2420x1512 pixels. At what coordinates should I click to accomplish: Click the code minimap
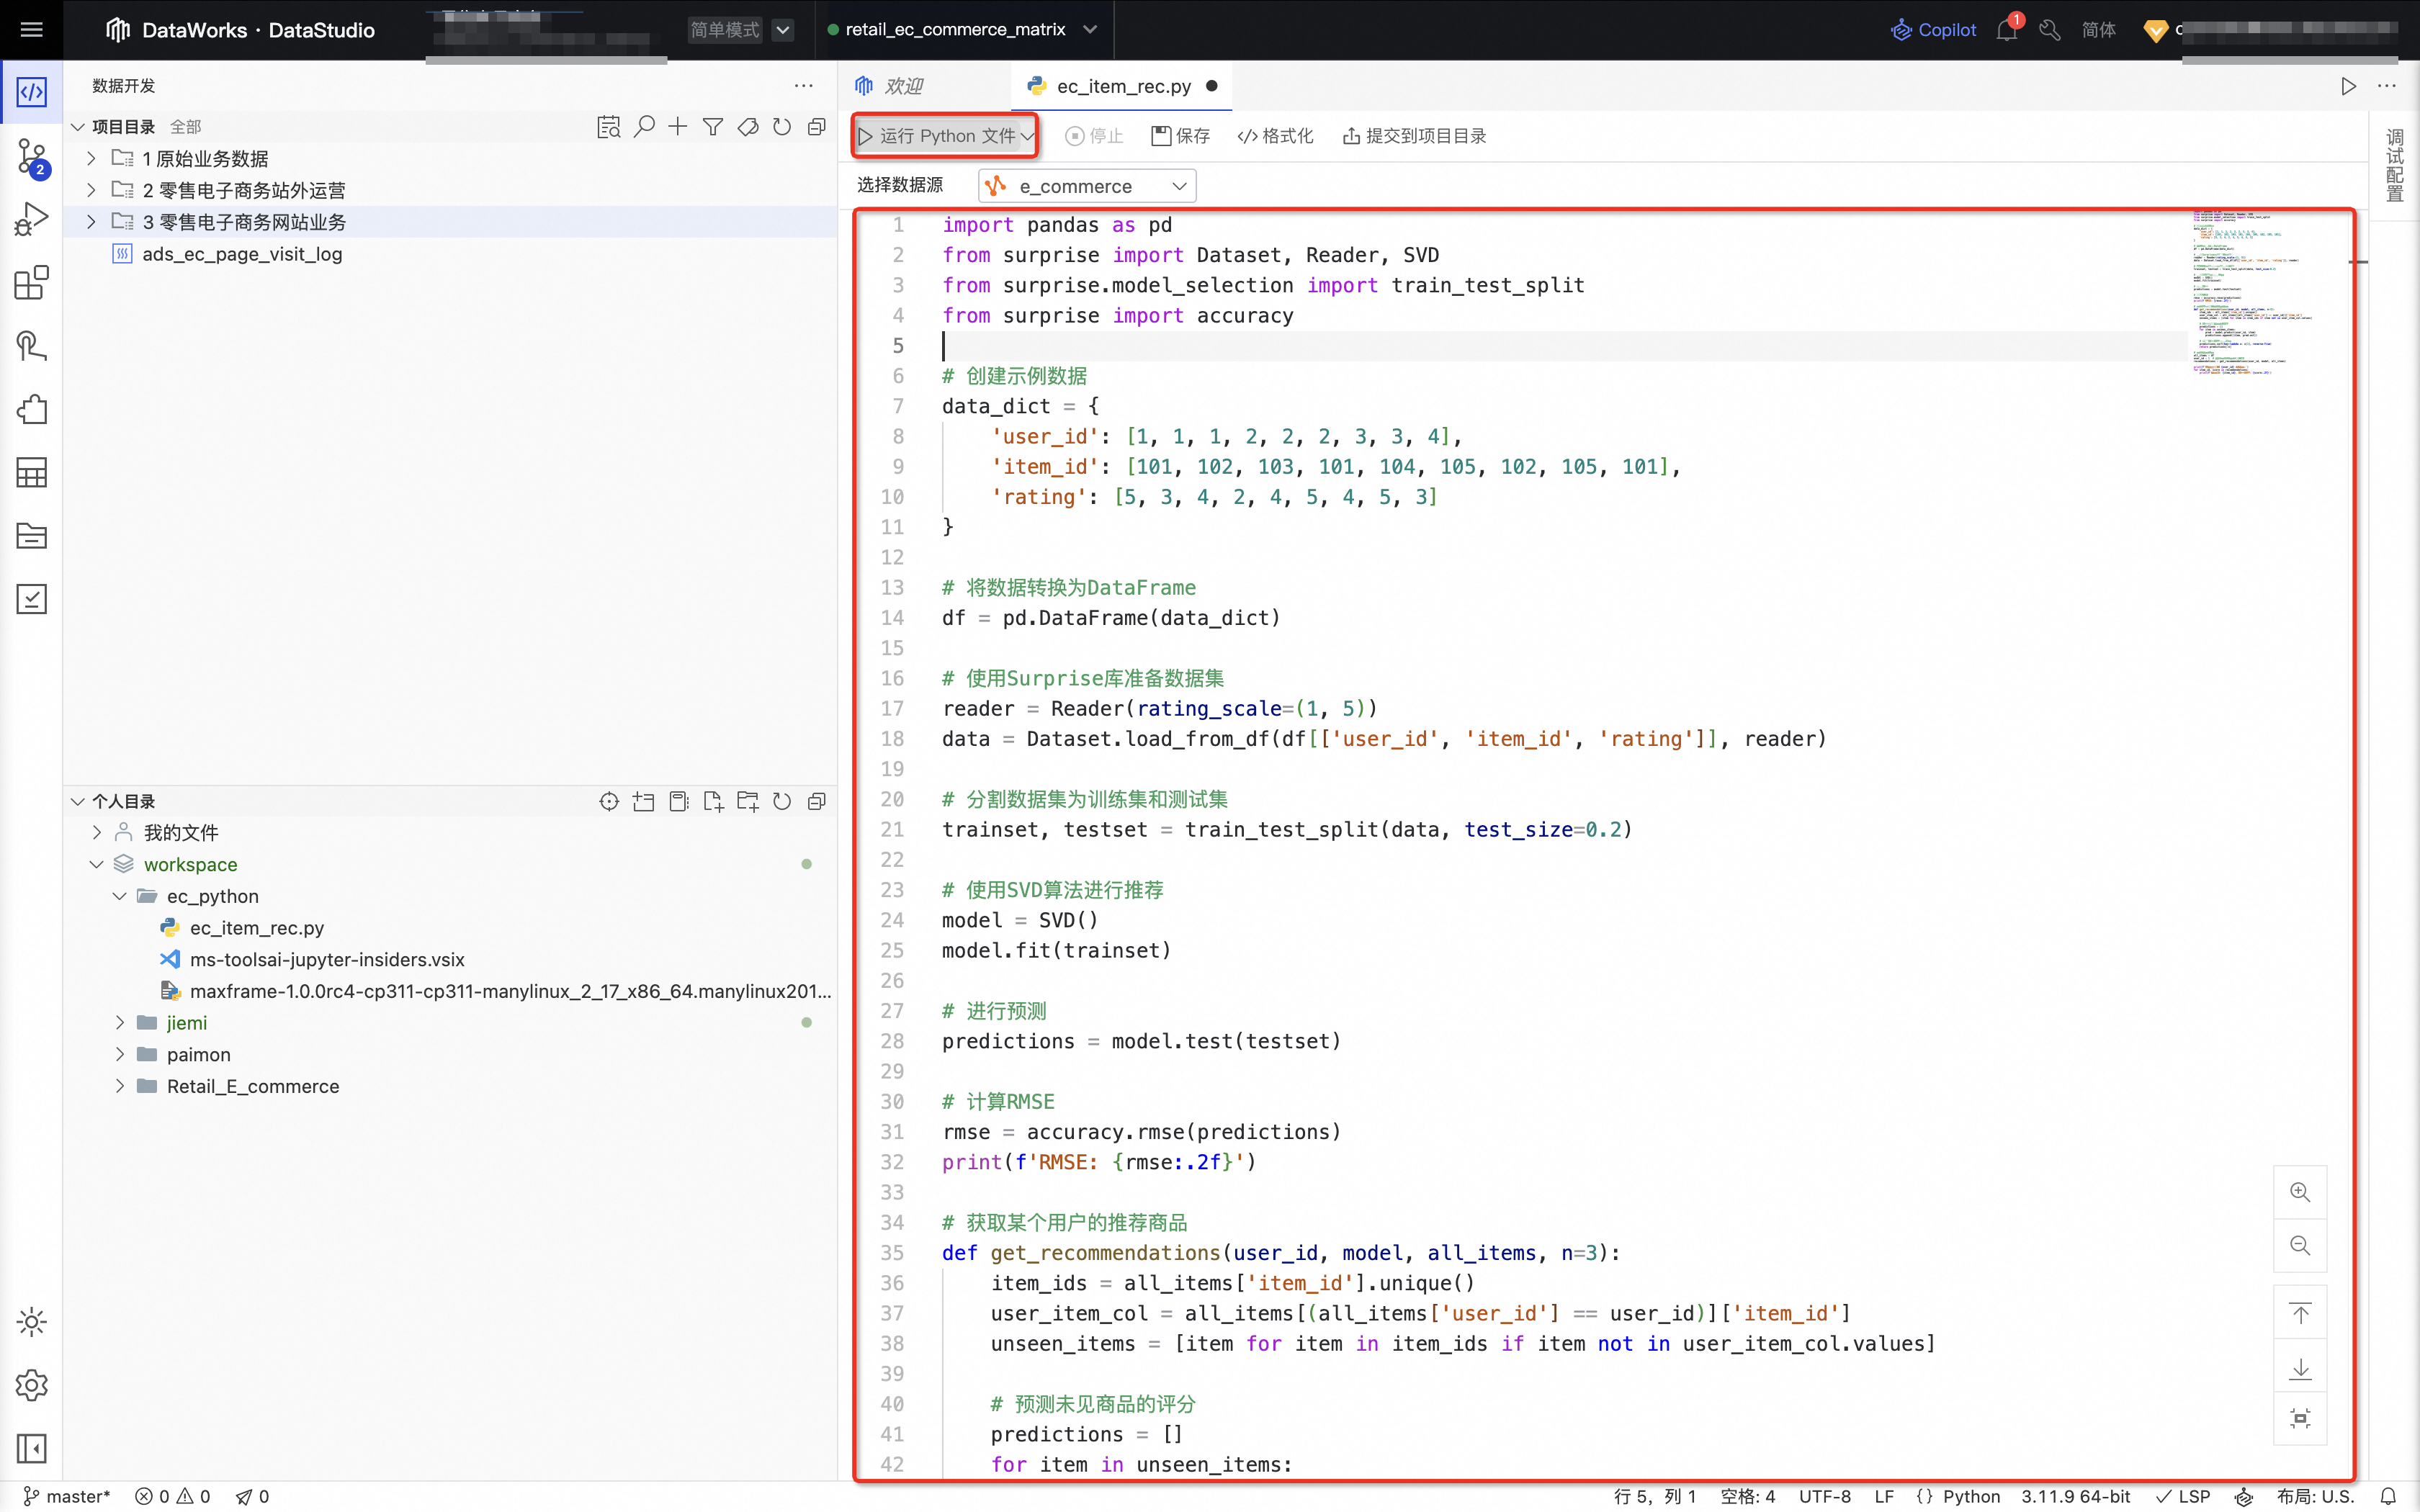tap(2254, 292)
